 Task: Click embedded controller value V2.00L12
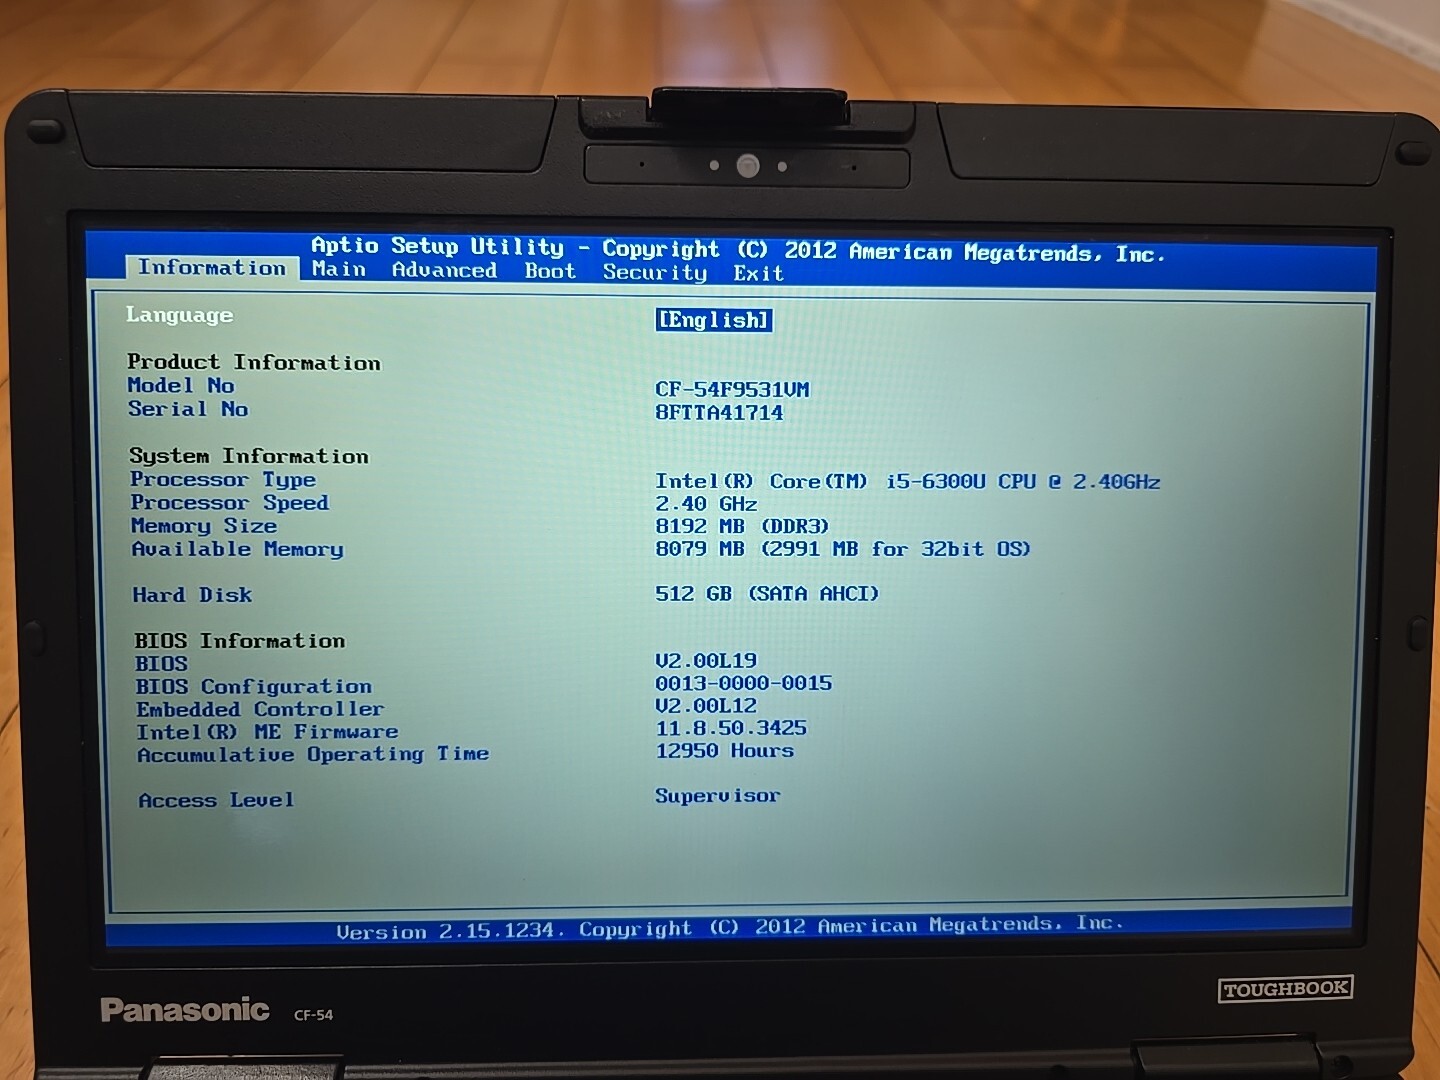coord(706,706)
